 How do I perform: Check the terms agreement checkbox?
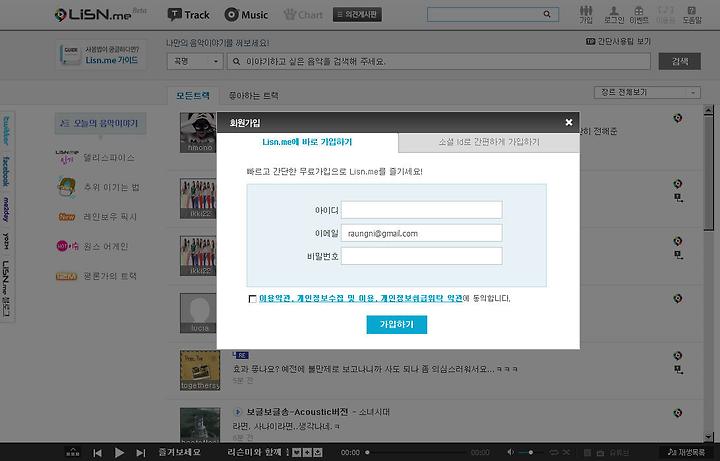pyautogui.click(x=252, y=299)
